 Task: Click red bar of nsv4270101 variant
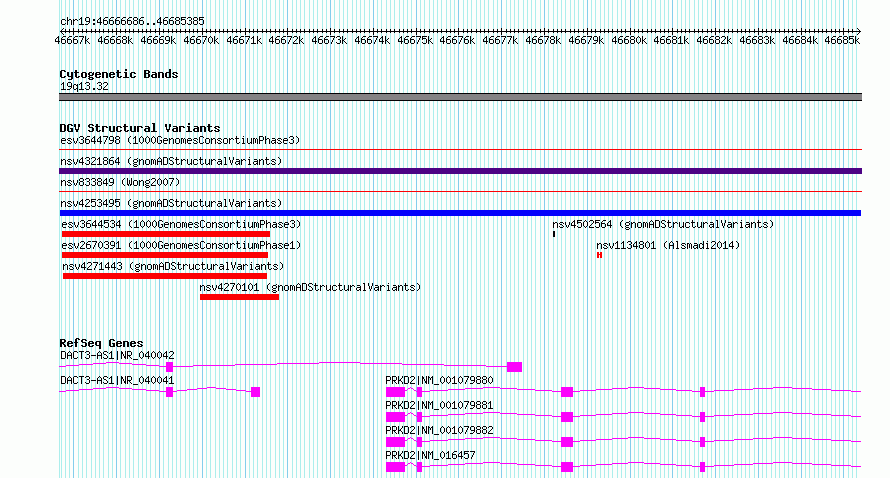tap(239, 297)
